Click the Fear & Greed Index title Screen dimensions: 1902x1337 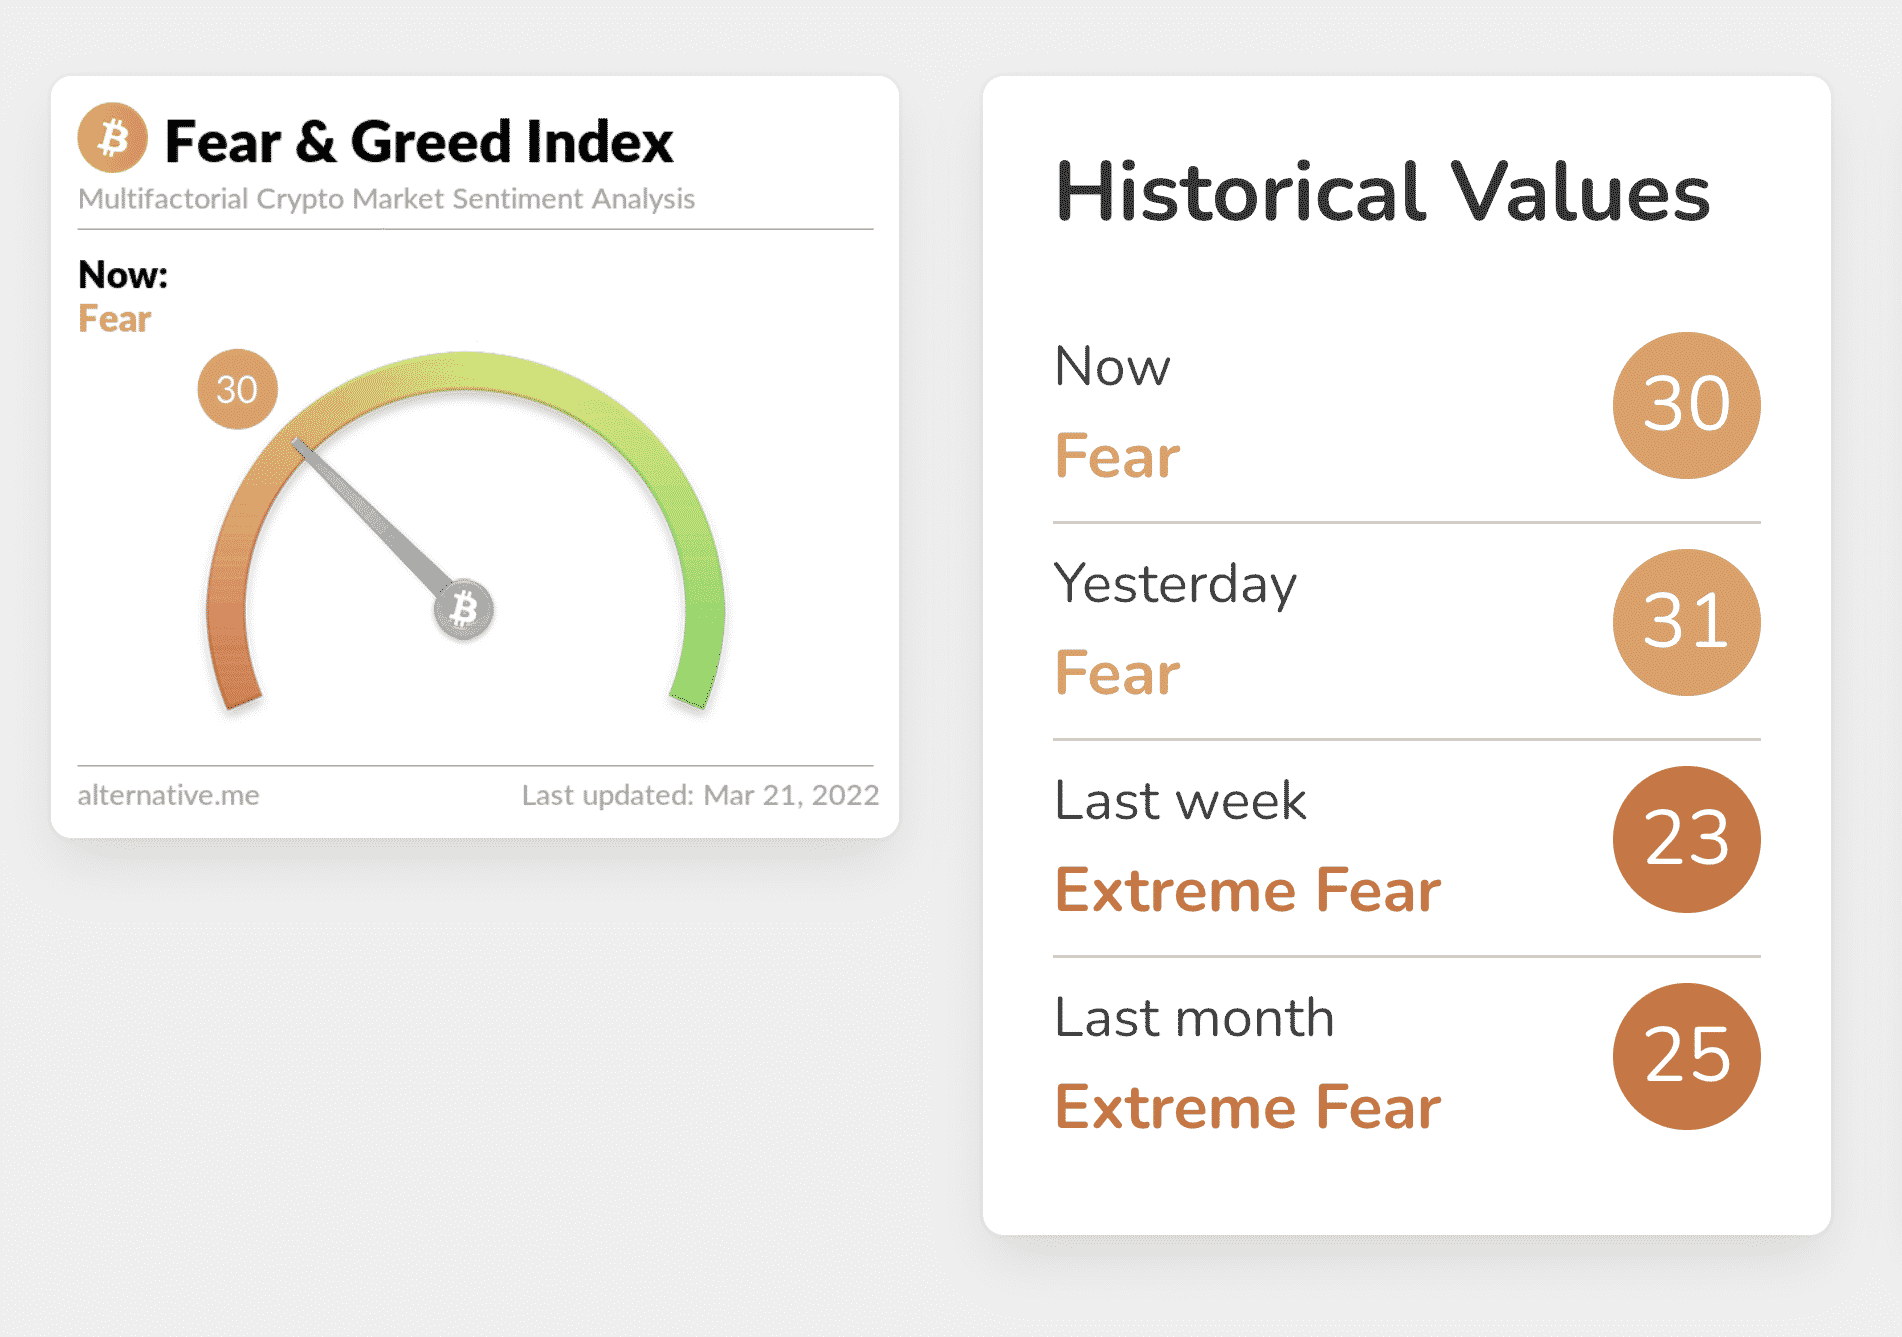point(419,141)
